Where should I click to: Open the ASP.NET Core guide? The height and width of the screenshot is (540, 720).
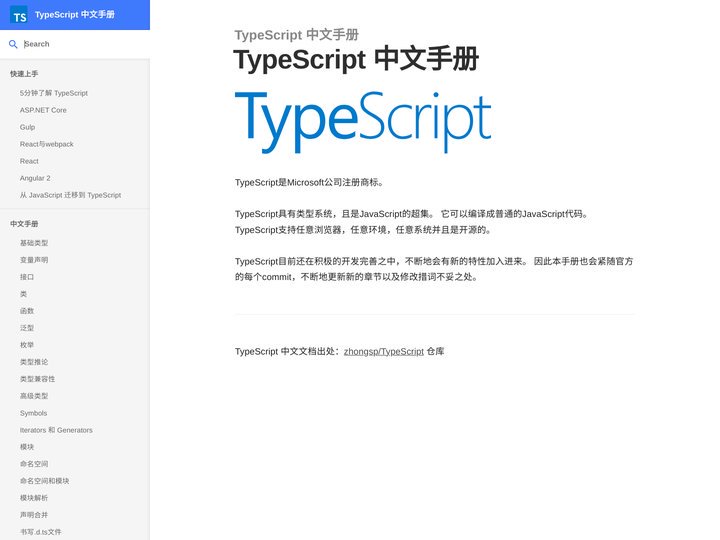click(43, 110)
